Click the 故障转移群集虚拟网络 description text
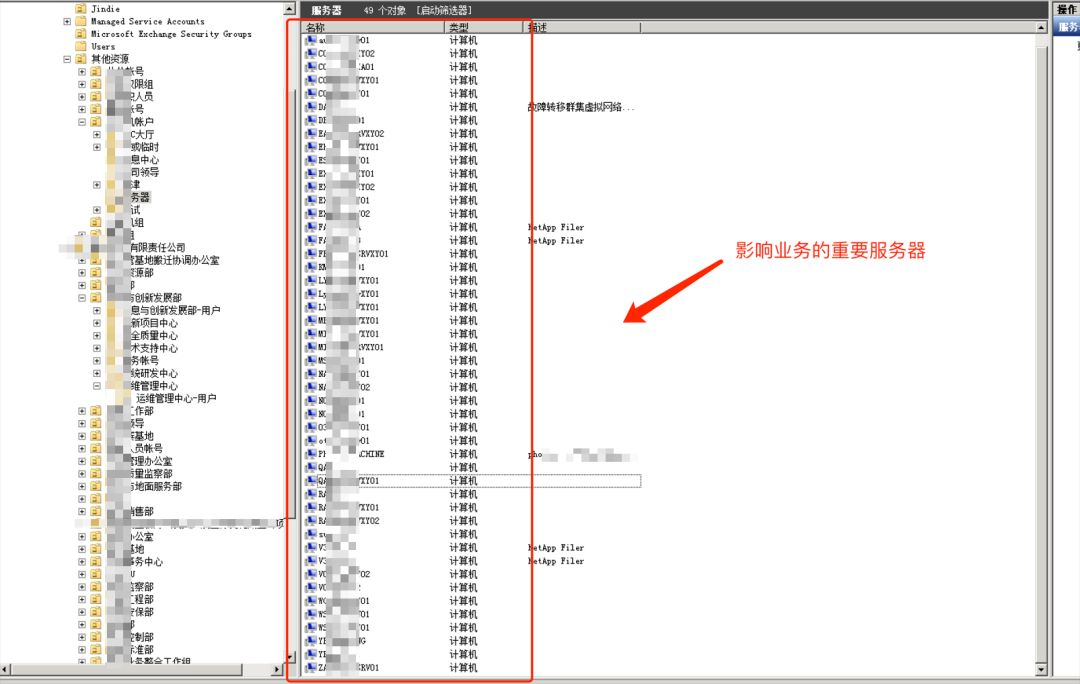 (581, 107)
